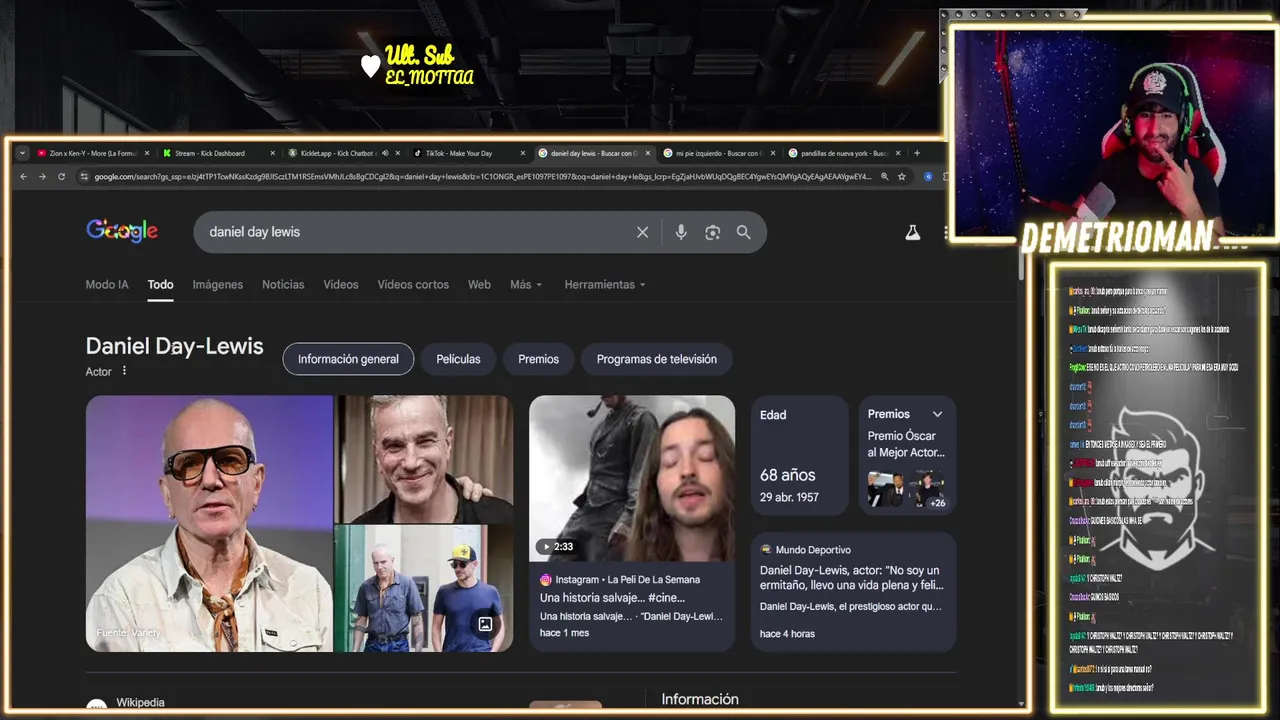Open the smiling gray-haired man photo
This screenshot has height=720, width=1280.
[424, 459]
